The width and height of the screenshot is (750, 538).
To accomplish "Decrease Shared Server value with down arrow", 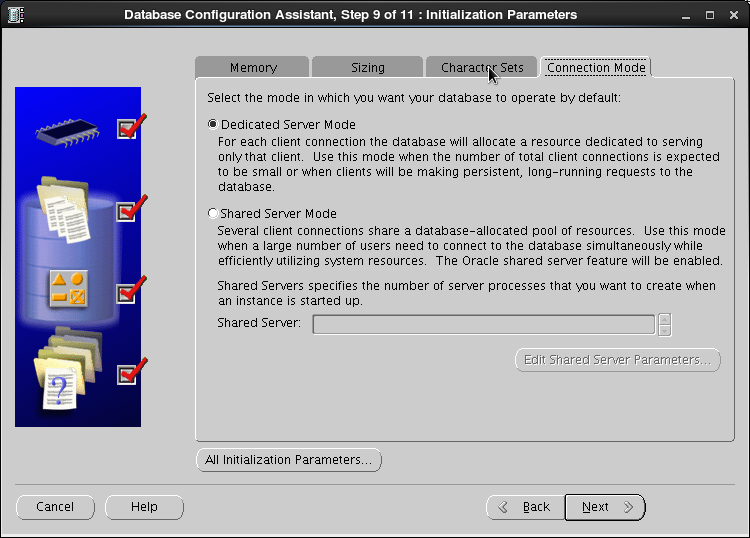I will tap(664, 330).
